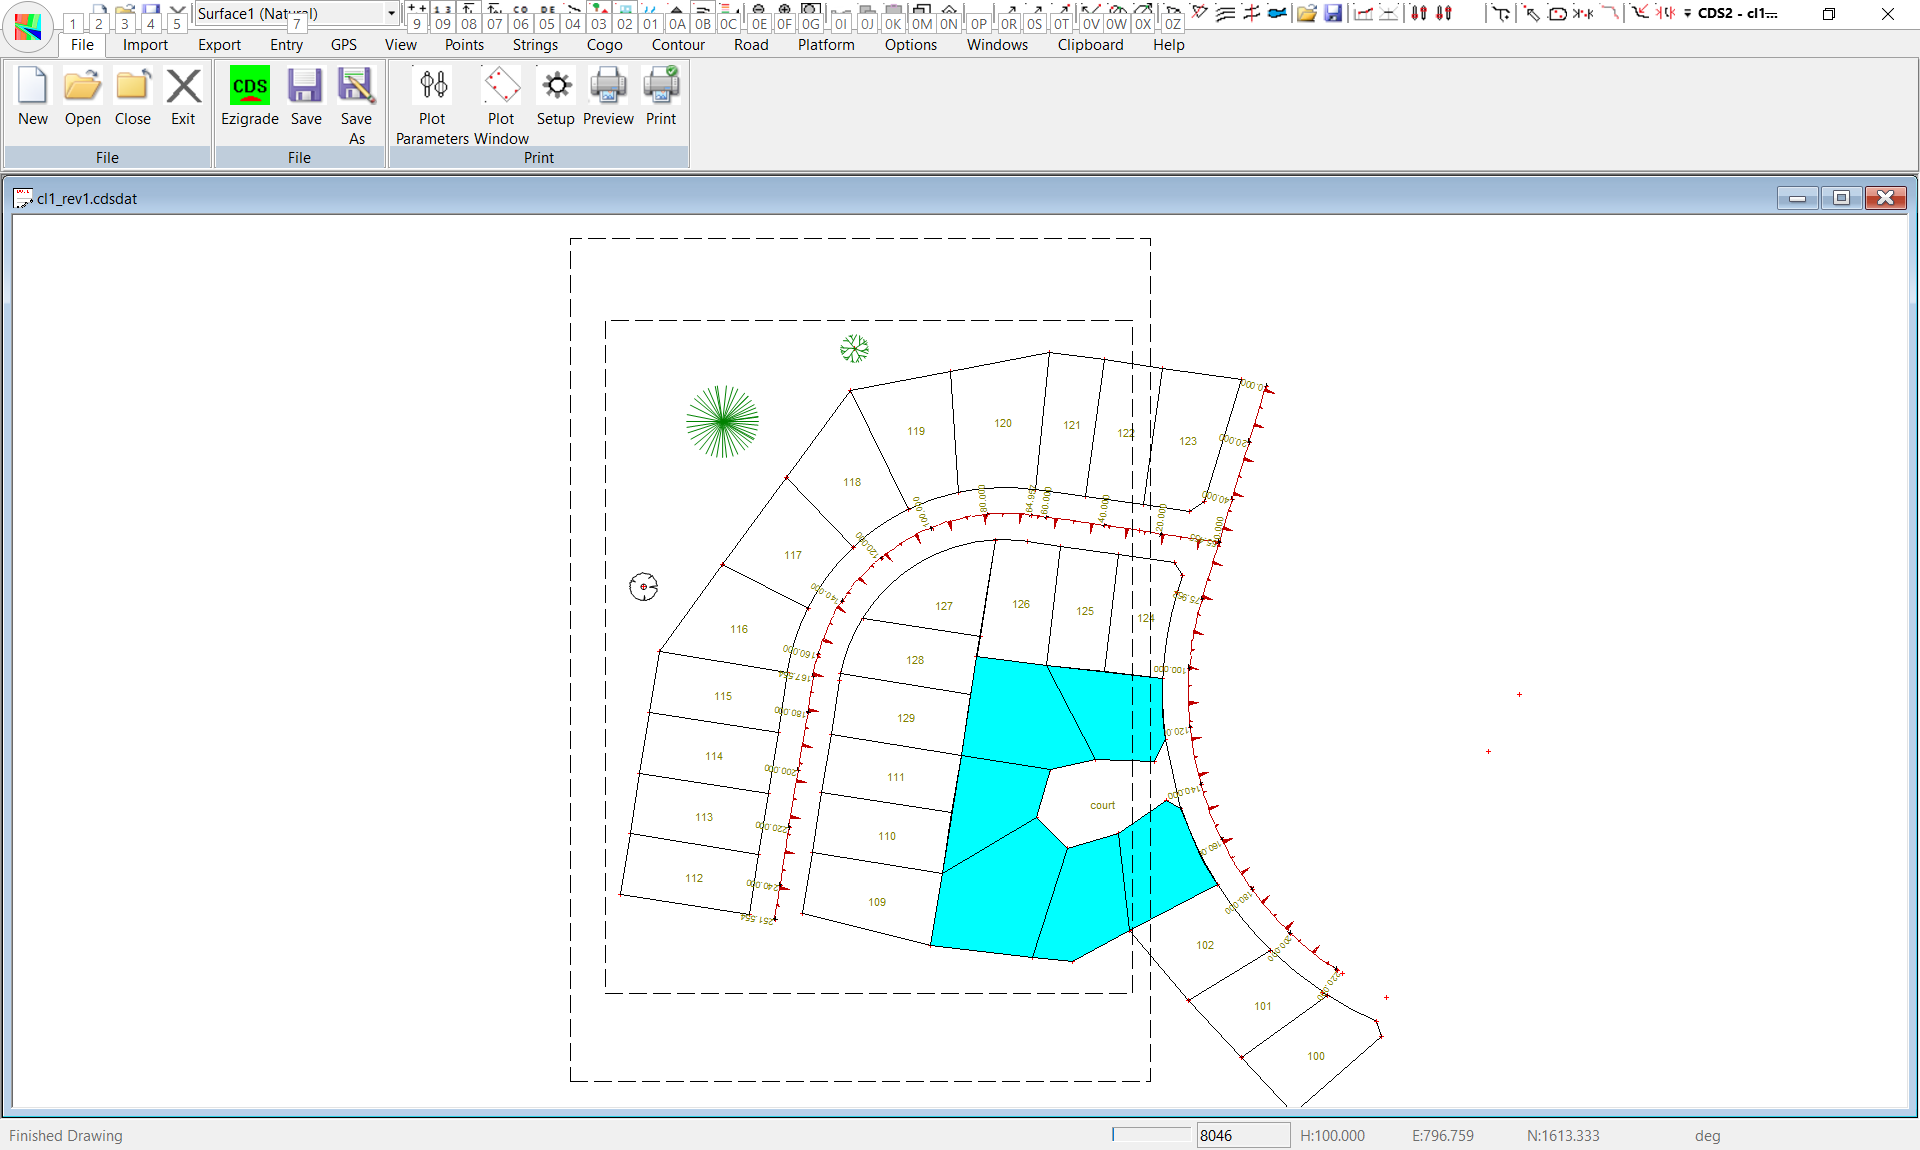This screenshot has width=1920, height=1150.
Task: Open the Contour ribbon tab
Action: [678, 45]
